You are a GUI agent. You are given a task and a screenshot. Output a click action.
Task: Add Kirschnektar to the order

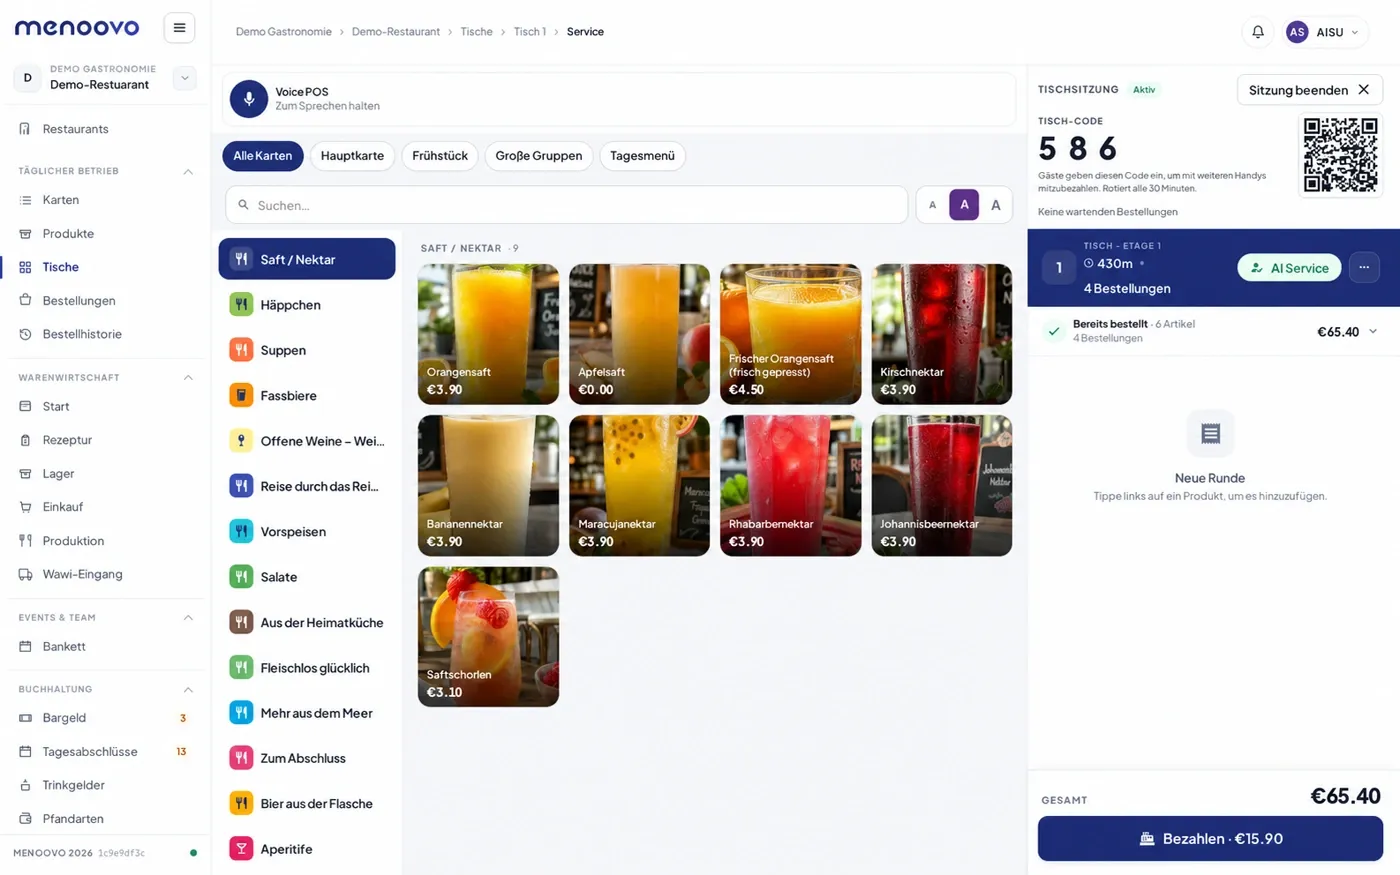click(942, 334)
